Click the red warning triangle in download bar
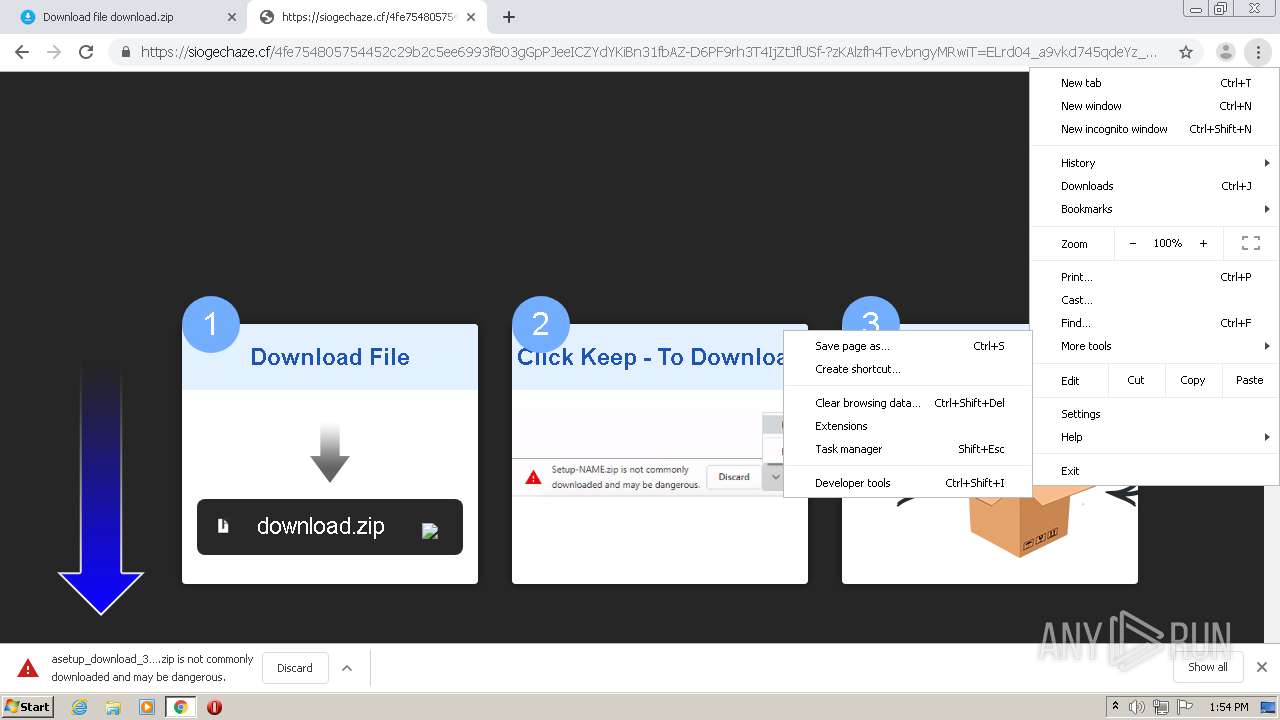The height and width of the screenshot is (720, 1280). pyautogui.click(x=28, y=668)
